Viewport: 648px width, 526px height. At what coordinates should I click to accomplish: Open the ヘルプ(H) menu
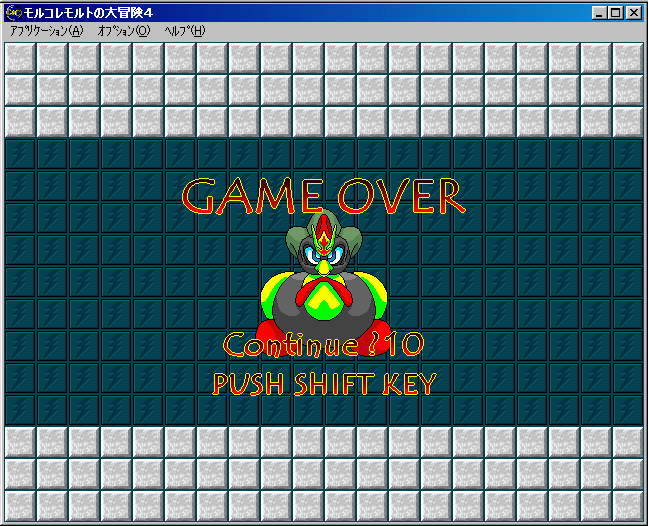185,31
